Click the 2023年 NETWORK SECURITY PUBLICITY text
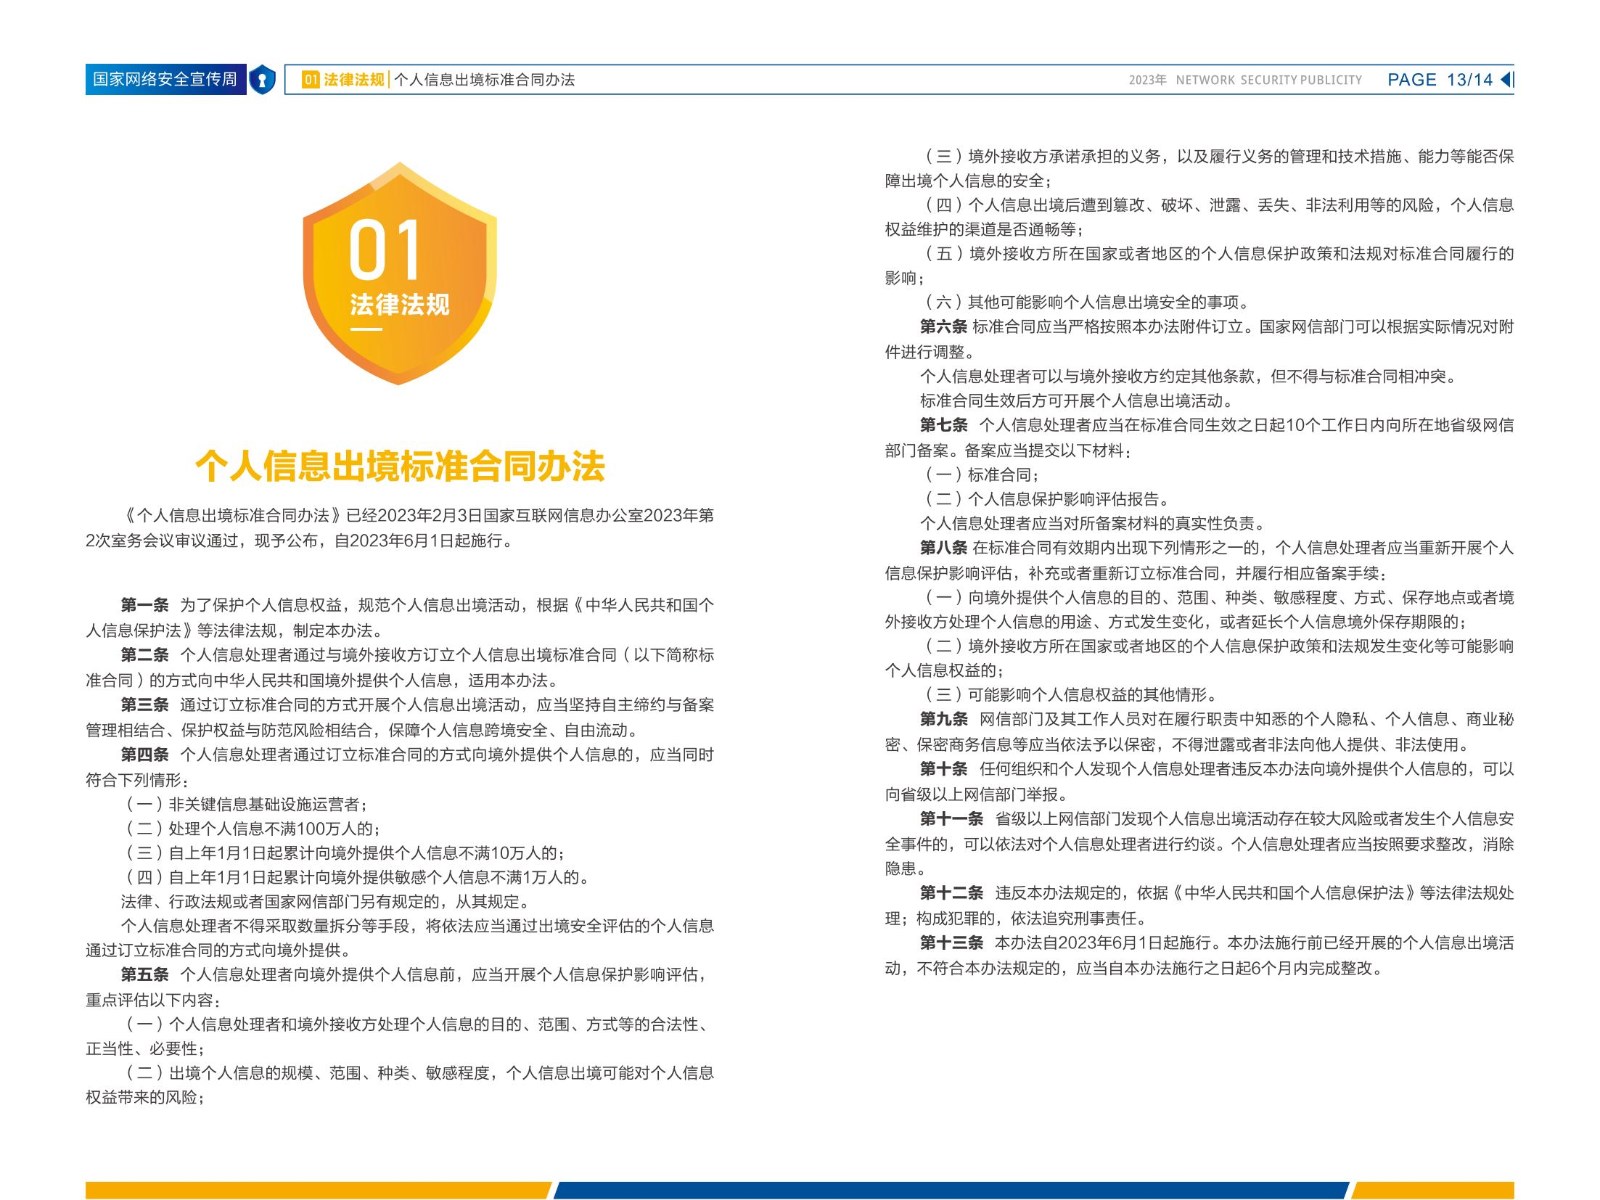The width and height of the screenshot is (1600, 1200). click(1245, 80)
